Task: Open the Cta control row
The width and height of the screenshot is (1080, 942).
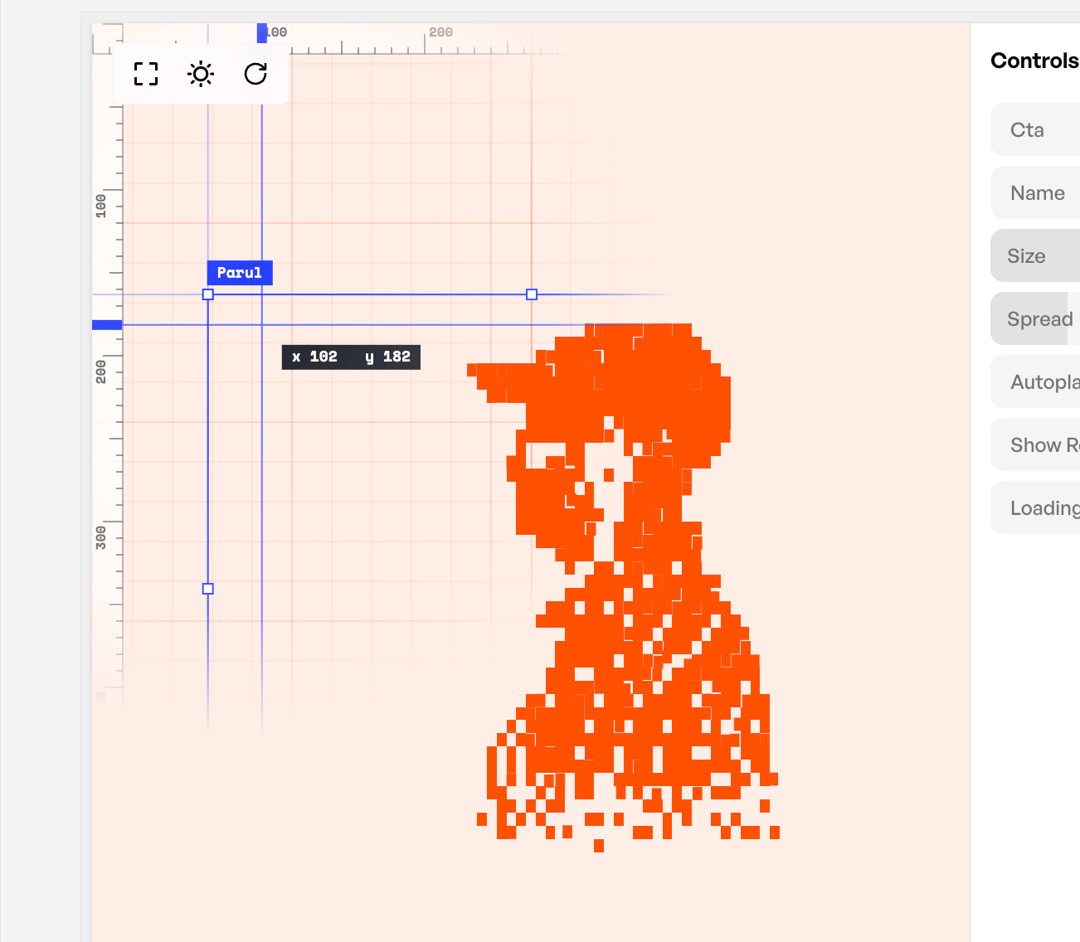Action: coord(1035,129)
